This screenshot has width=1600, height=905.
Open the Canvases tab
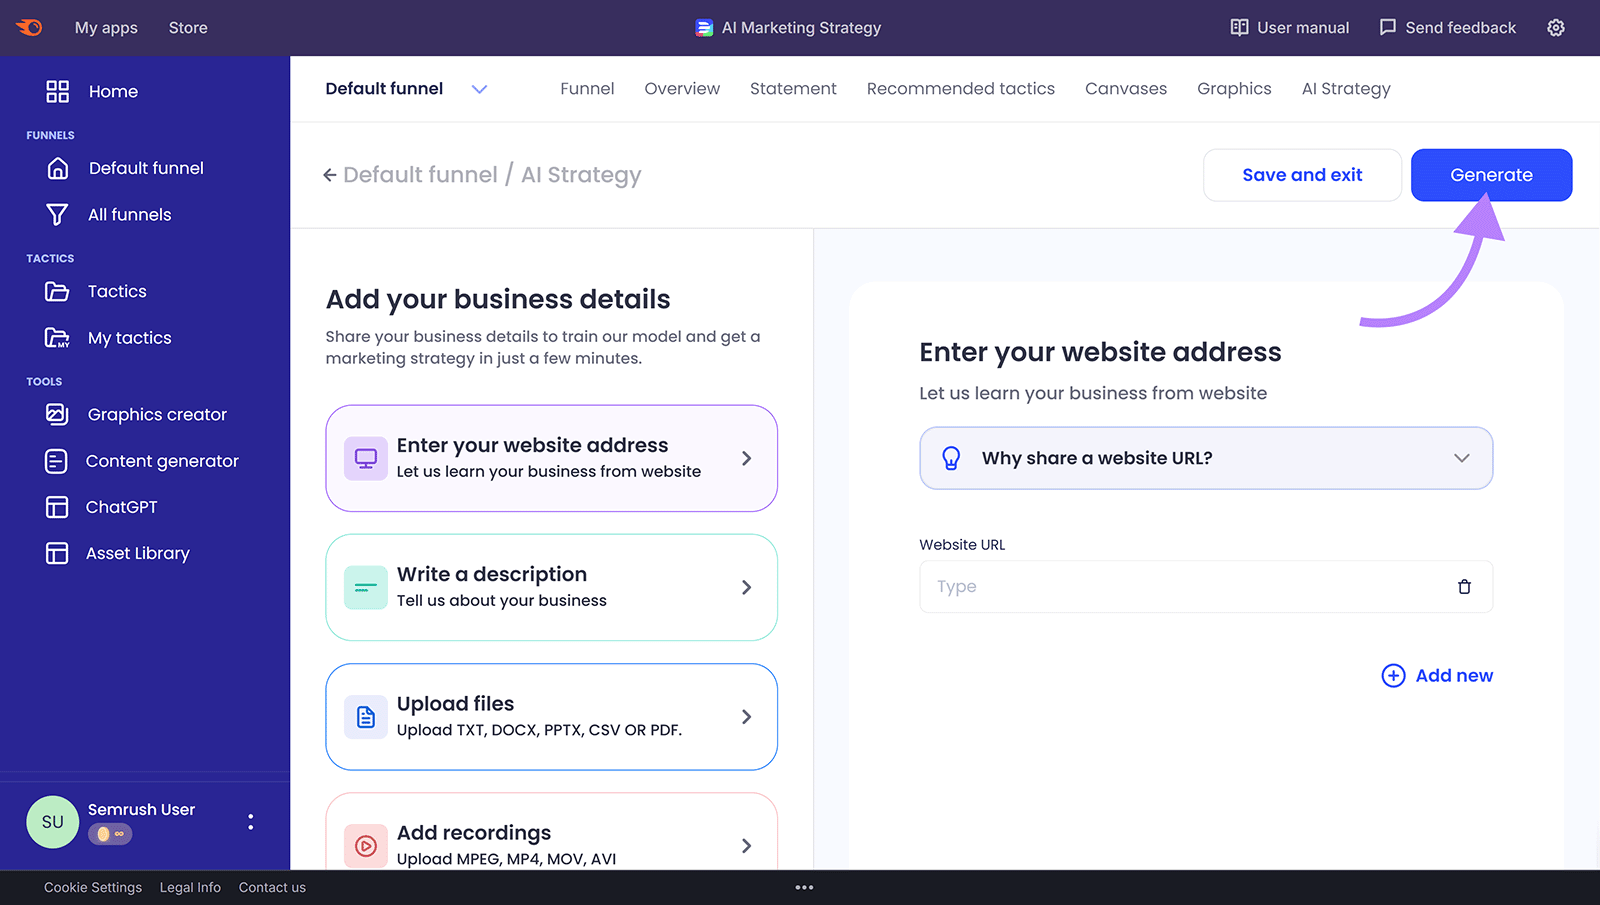[x=1125, y=89]
